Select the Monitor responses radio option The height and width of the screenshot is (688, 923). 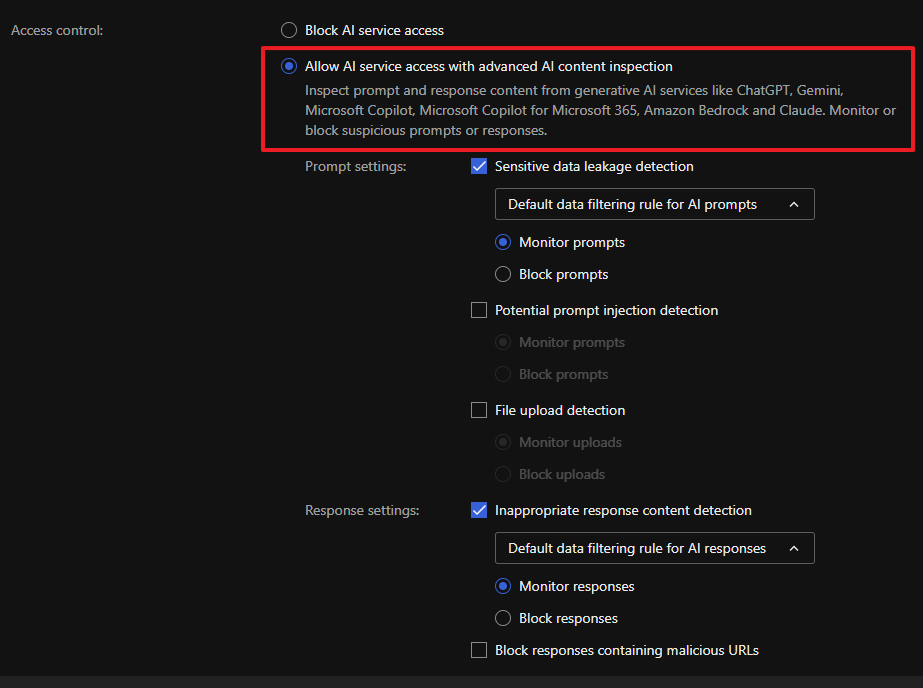pyautogui.click(x=503, y=586)
